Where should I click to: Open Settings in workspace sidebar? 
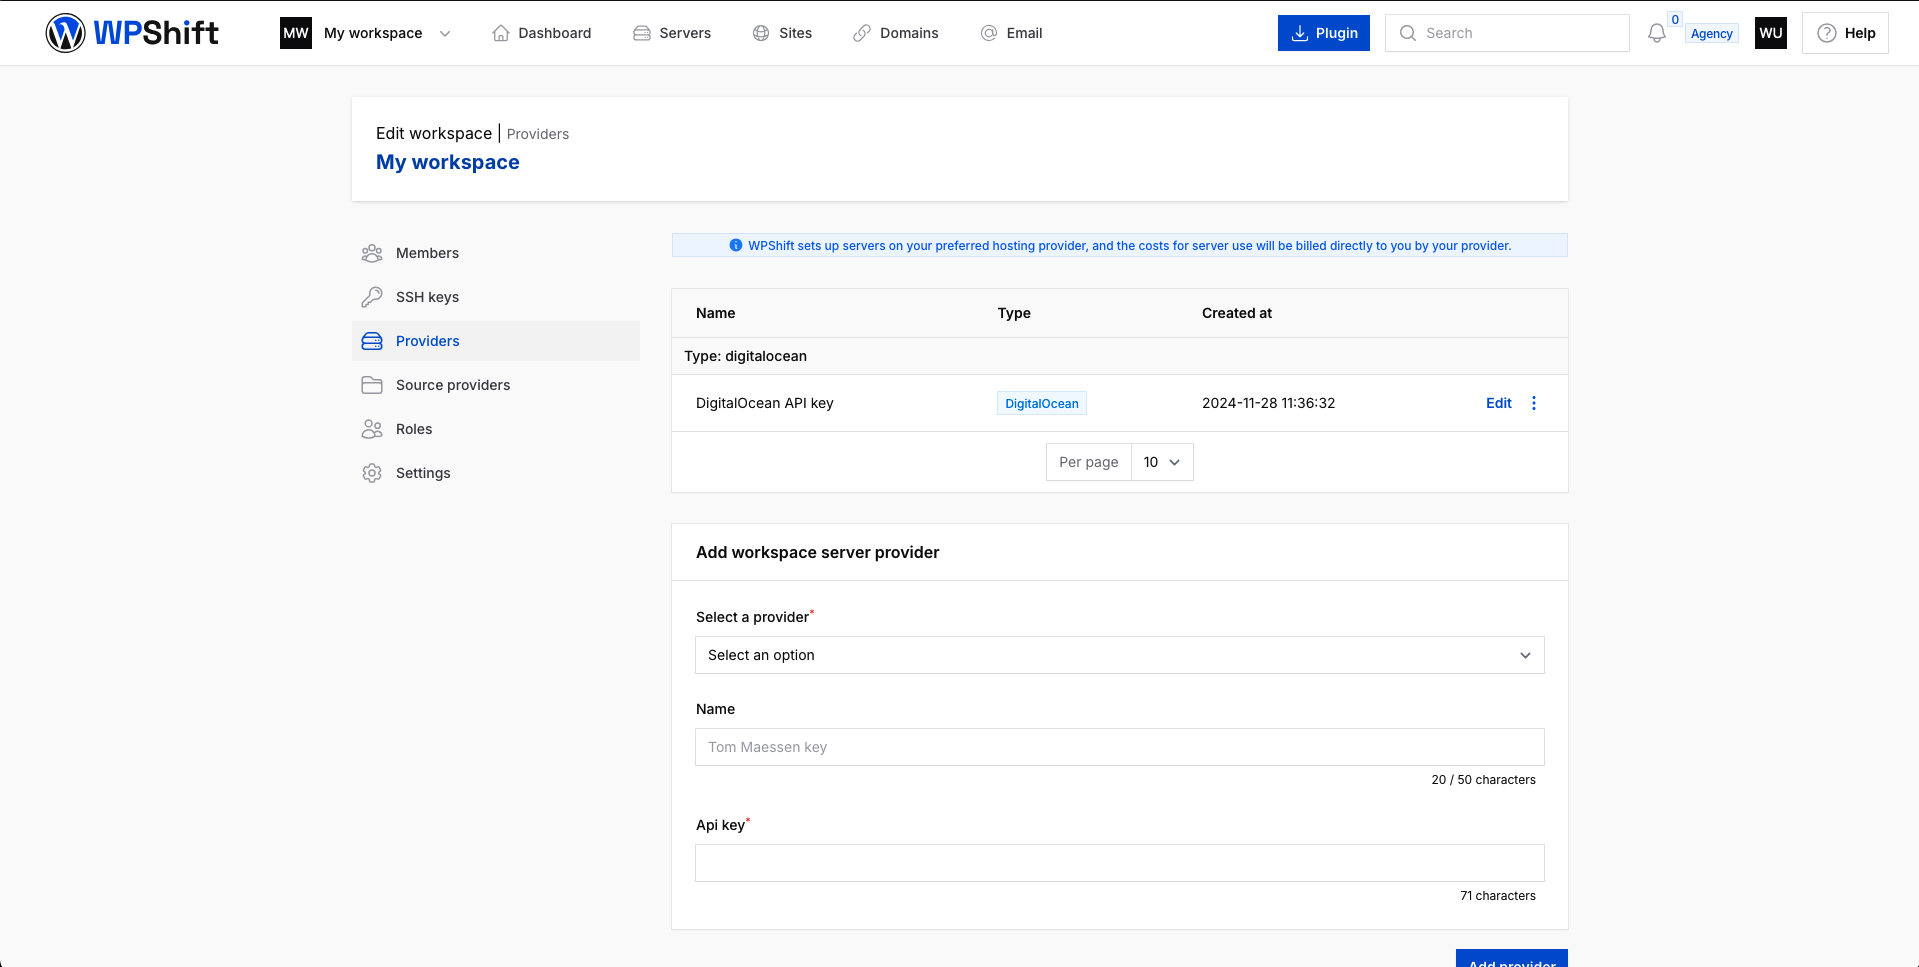click(x=496, y=473)
